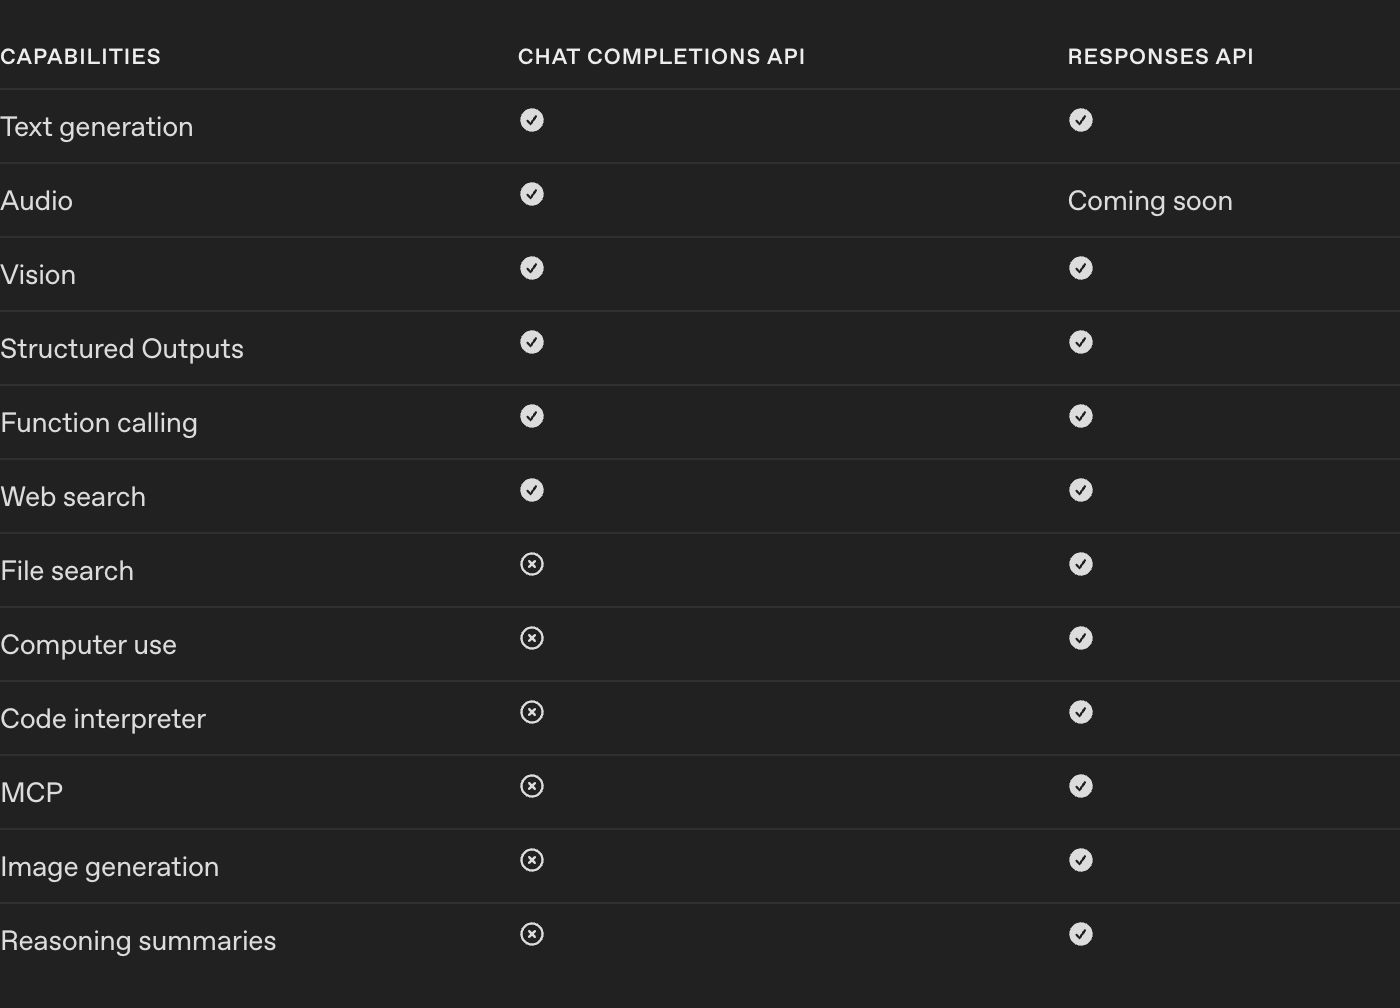Screen dimensions: 1400x1008
Task: Click the Capabilities column header
Action: click(x=81, y=57)
